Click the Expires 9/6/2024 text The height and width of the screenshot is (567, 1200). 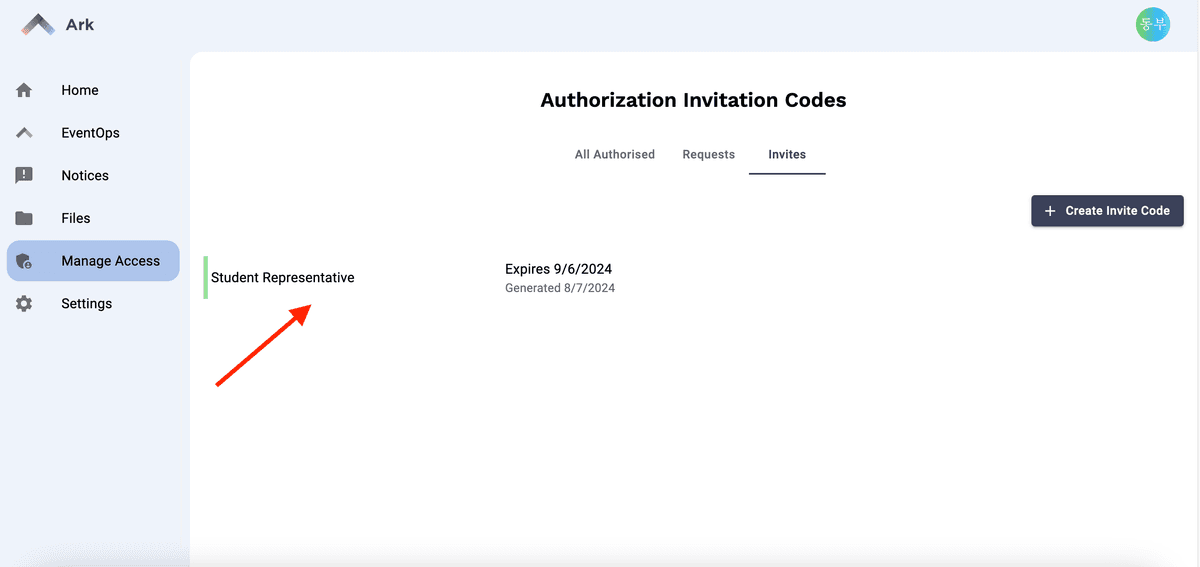558,269
